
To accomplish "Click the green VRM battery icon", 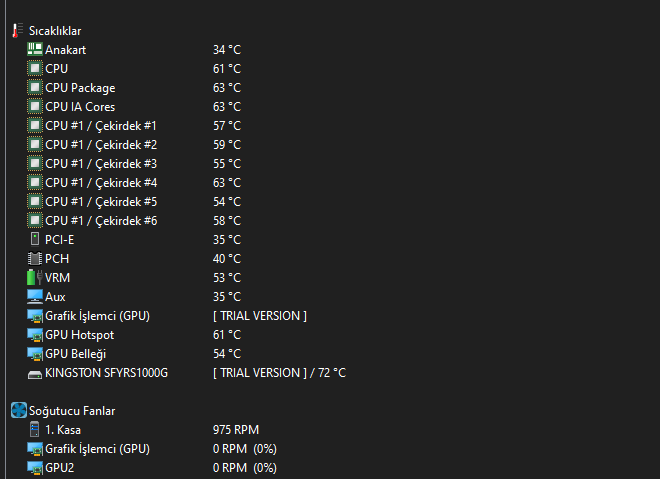I will [35, 277].
